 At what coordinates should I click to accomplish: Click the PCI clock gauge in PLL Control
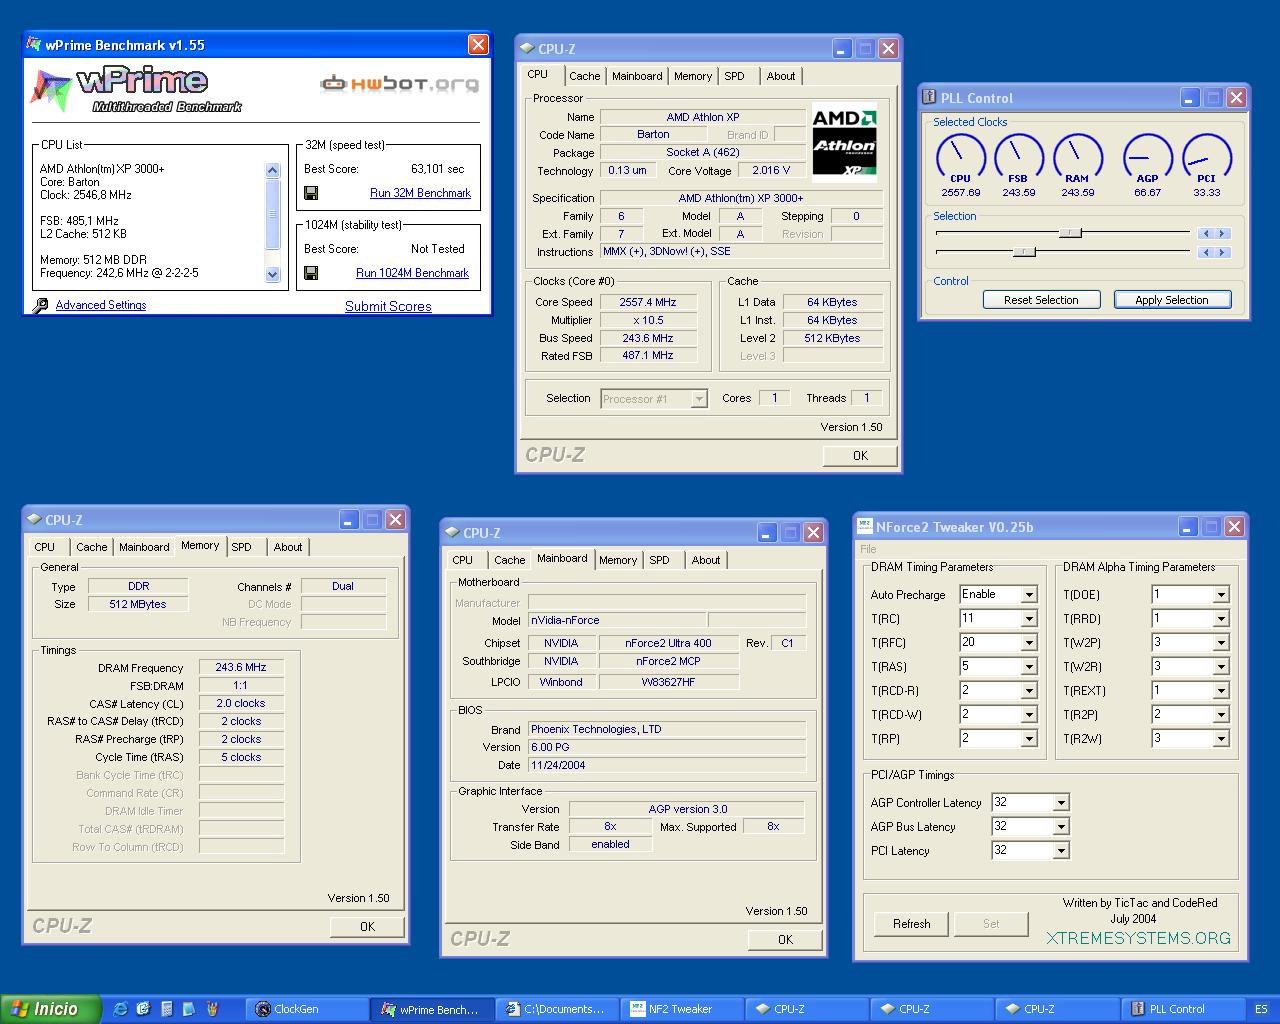click(x=1207, y=158)
